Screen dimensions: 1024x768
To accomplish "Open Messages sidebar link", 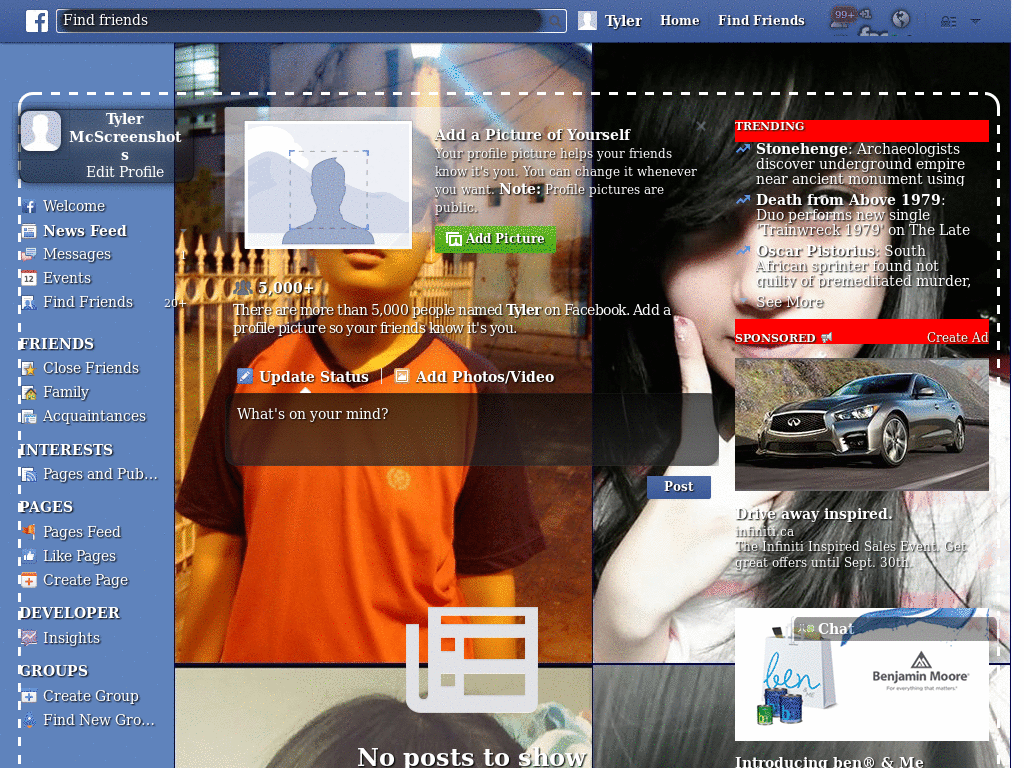I will (x=77, y=255).
